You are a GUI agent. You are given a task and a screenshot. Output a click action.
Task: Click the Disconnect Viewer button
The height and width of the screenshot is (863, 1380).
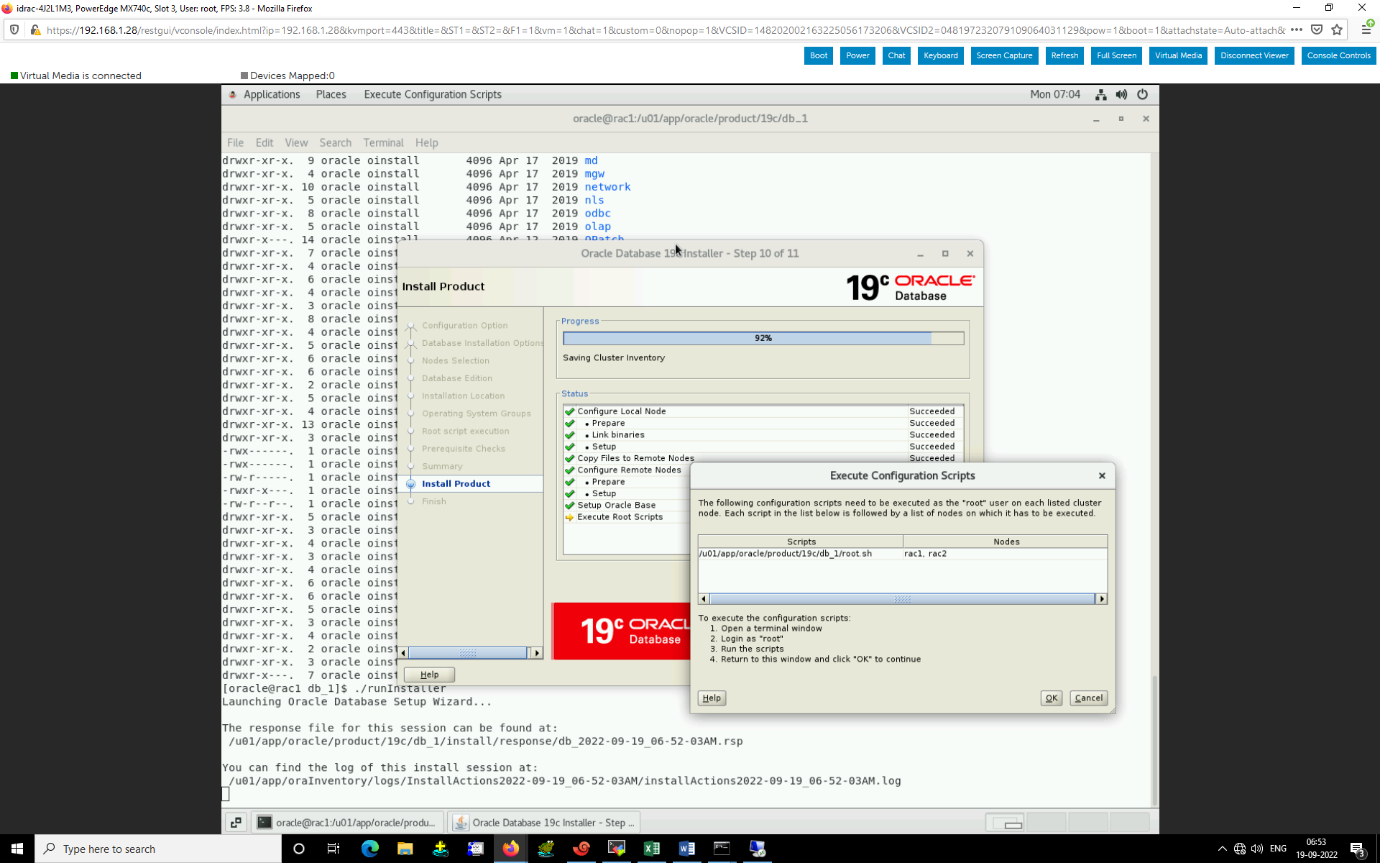click(1254, 56)
